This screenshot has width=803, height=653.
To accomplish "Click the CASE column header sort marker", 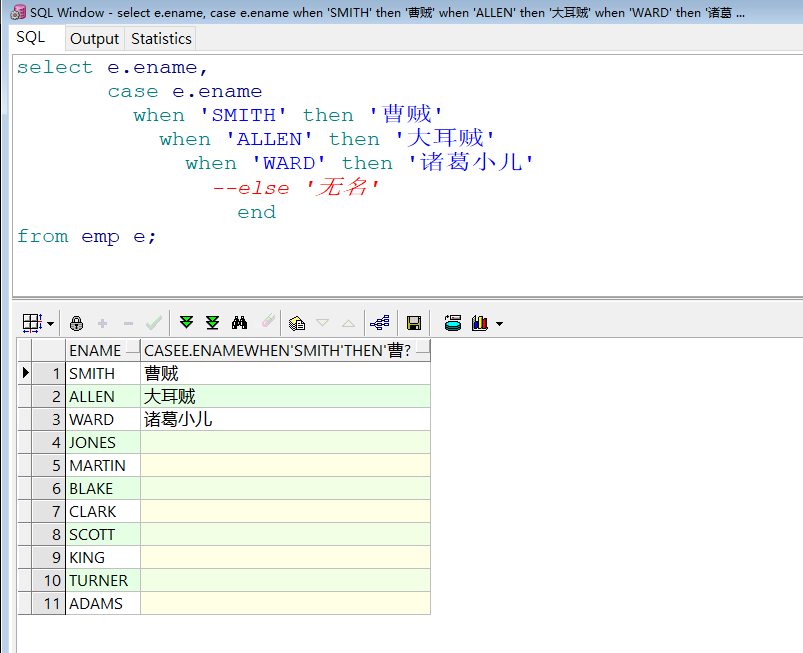I will (423, 349).
